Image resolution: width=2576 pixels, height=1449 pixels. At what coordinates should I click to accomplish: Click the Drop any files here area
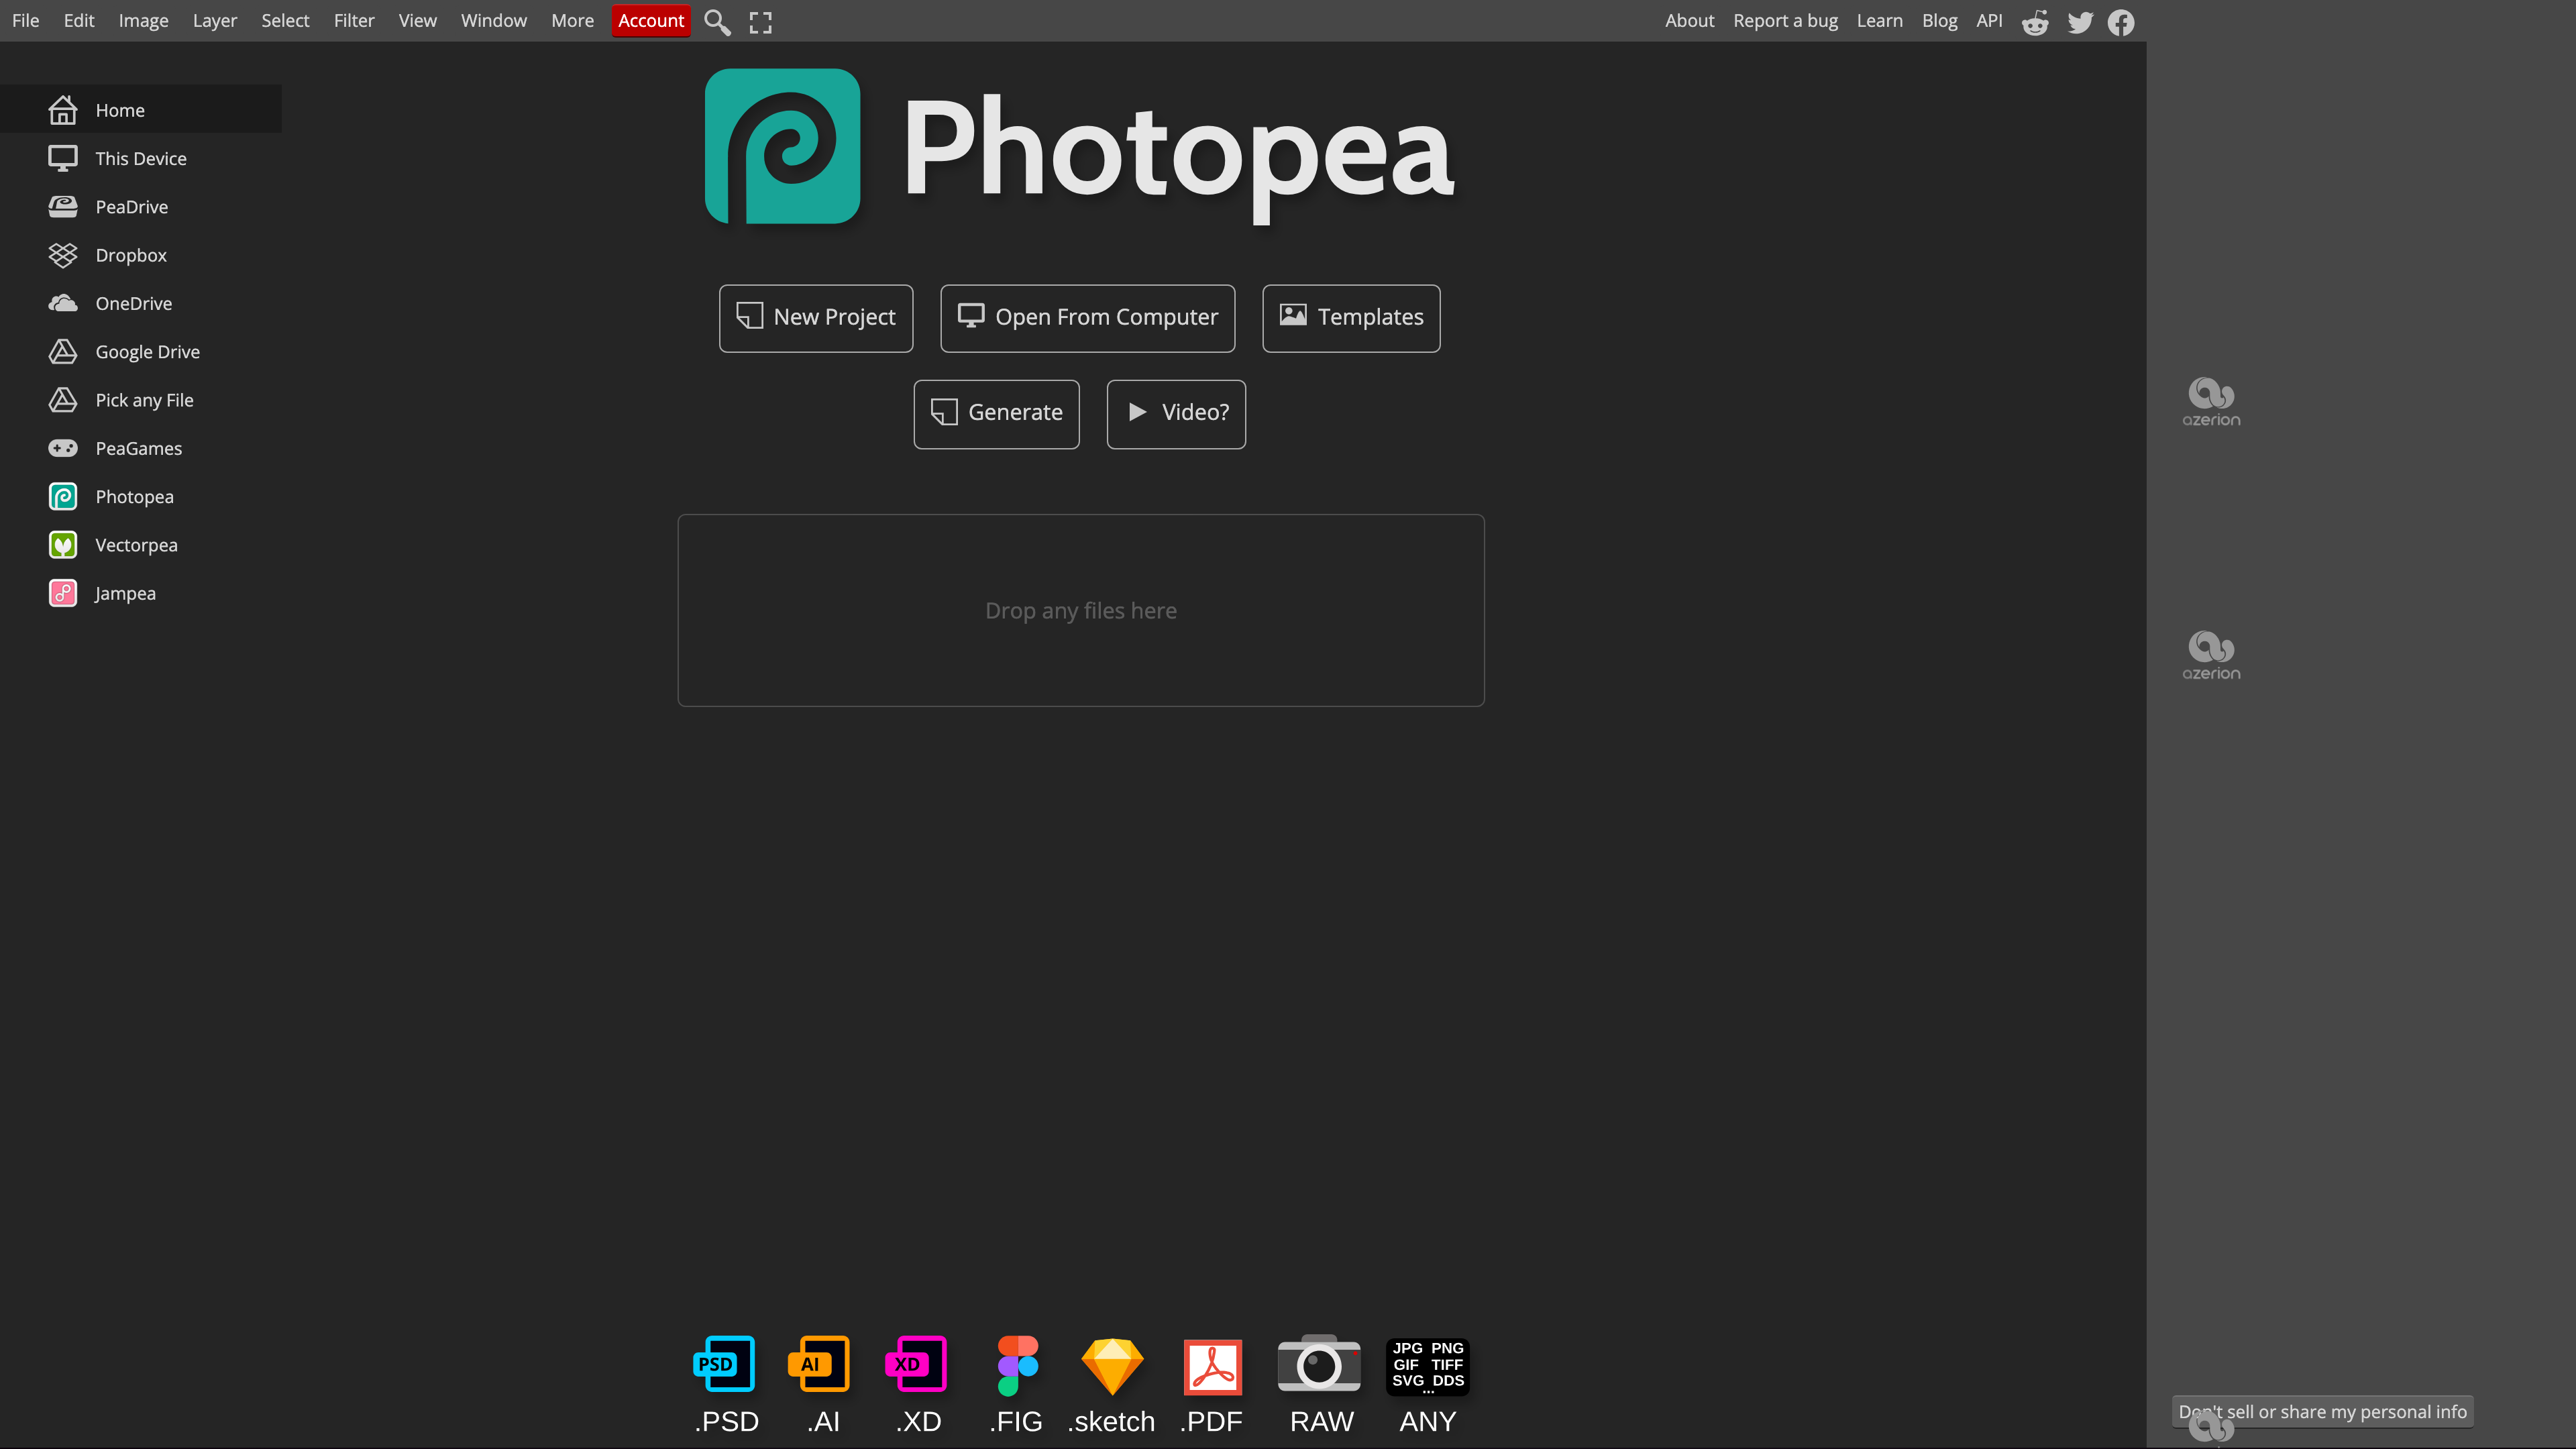pos(1081,610)
